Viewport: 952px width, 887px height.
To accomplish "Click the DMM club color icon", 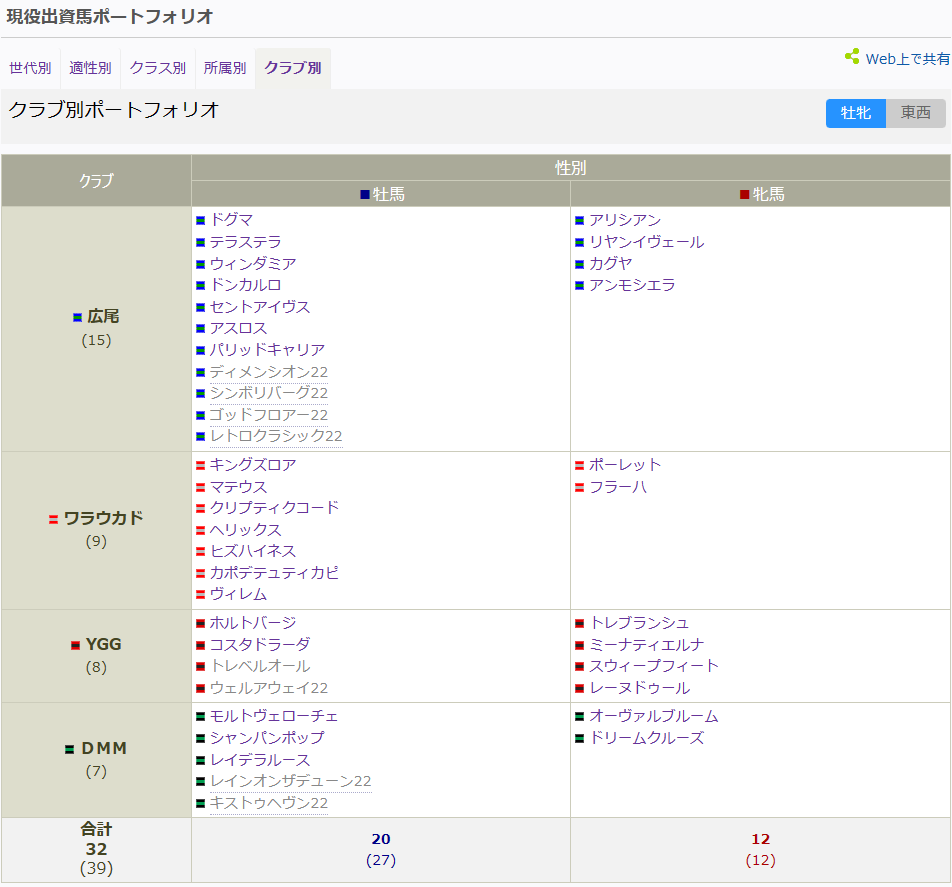I will click(70, 749).
